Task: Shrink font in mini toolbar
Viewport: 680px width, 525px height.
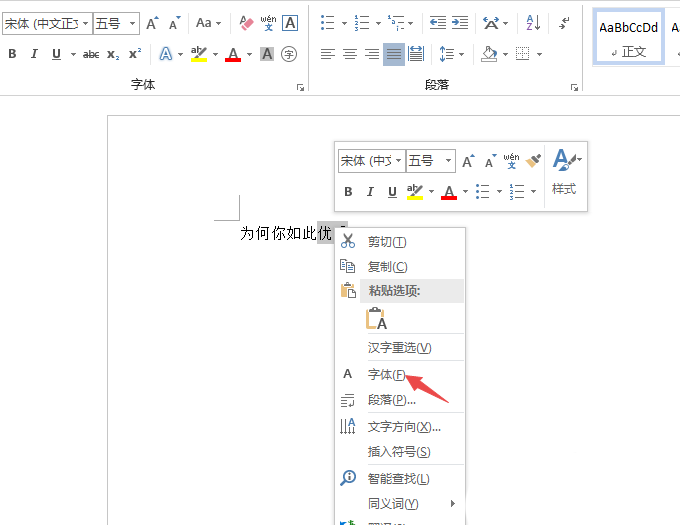Action: (490, 161)
